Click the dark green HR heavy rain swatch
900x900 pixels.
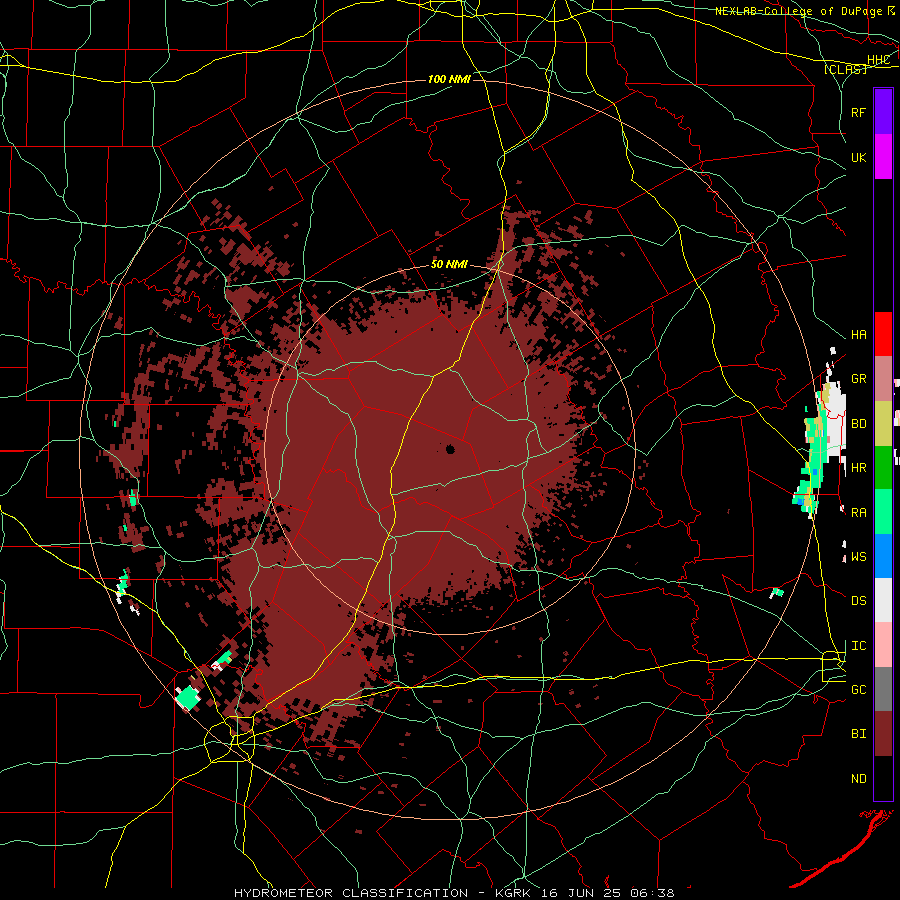(x=883, y=468)
